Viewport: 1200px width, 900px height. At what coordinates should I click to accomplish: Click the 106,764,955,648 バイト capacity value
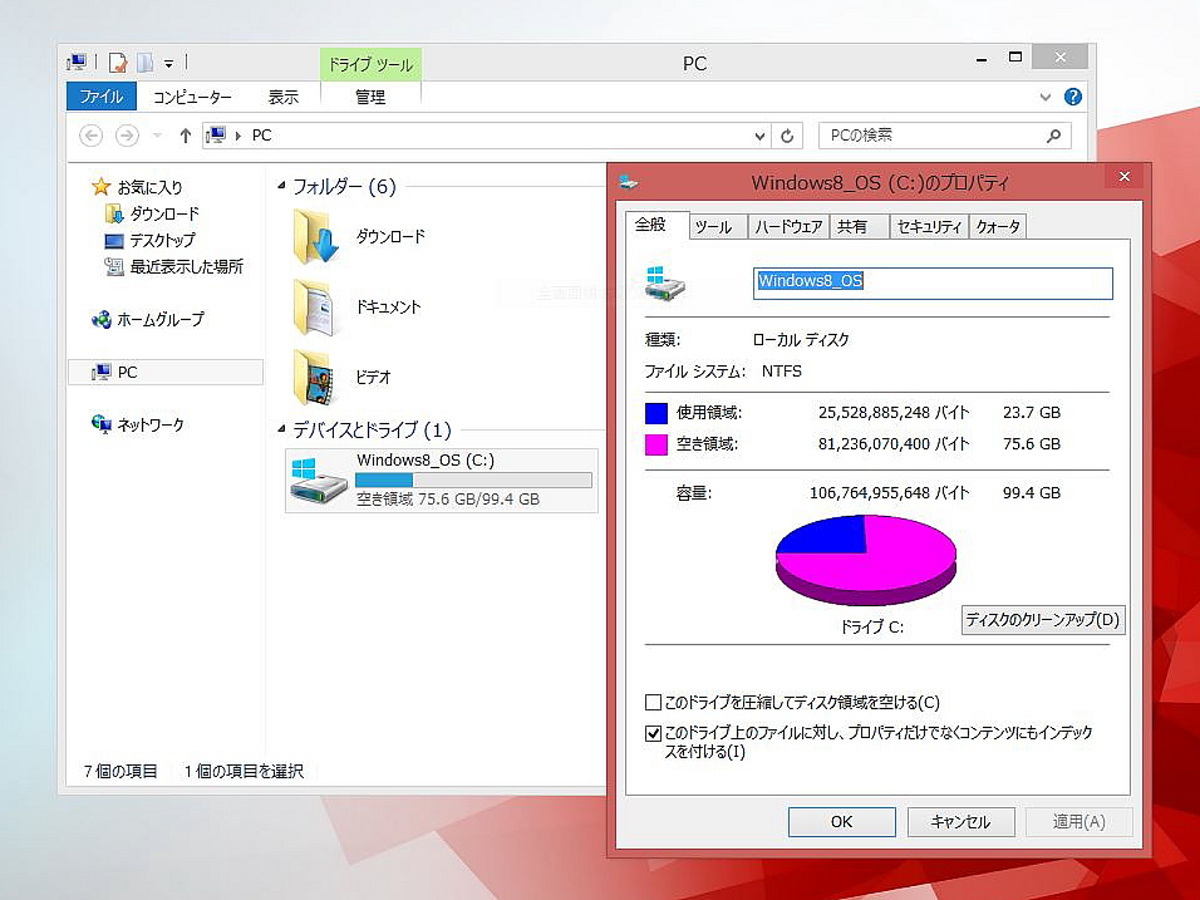coord(889,493)
